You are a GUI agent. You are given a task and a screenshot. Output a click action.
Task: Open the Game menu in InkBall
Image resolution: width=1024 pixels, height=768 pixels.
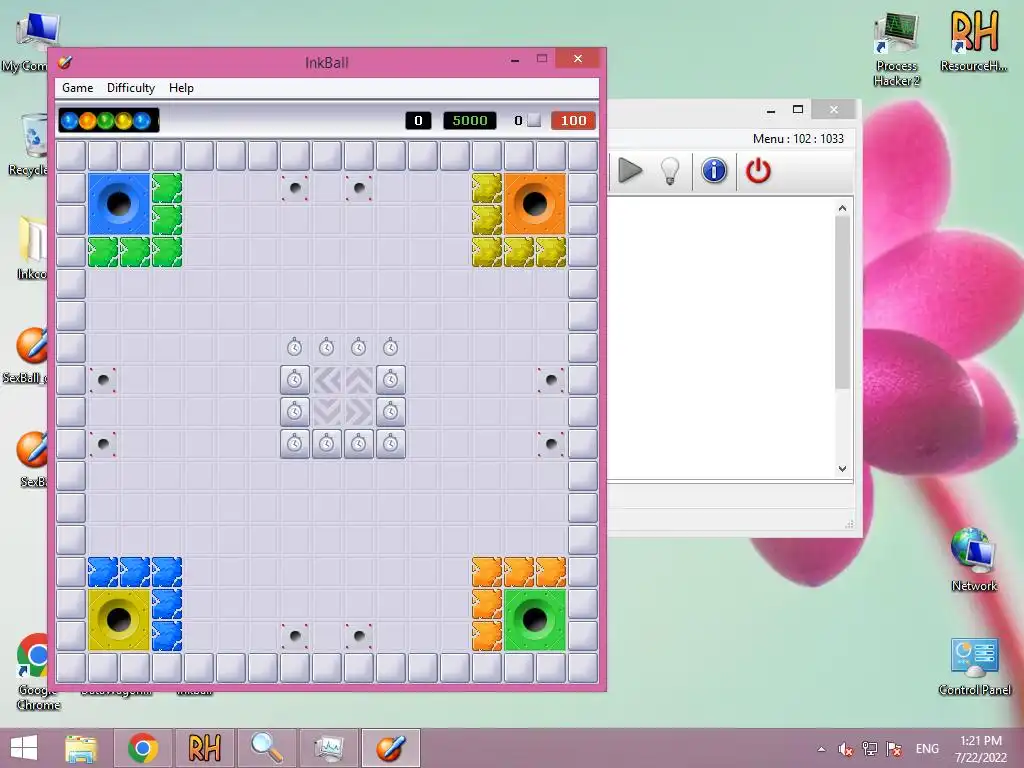point(77,88)
